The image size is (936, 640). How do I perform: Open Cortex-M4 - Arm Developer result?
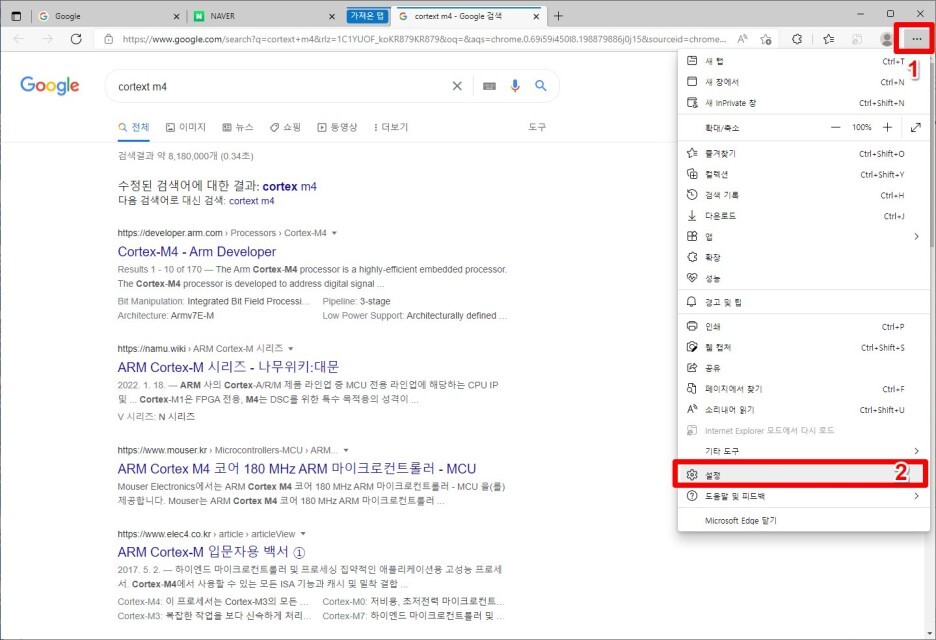(x=197, y=252)
